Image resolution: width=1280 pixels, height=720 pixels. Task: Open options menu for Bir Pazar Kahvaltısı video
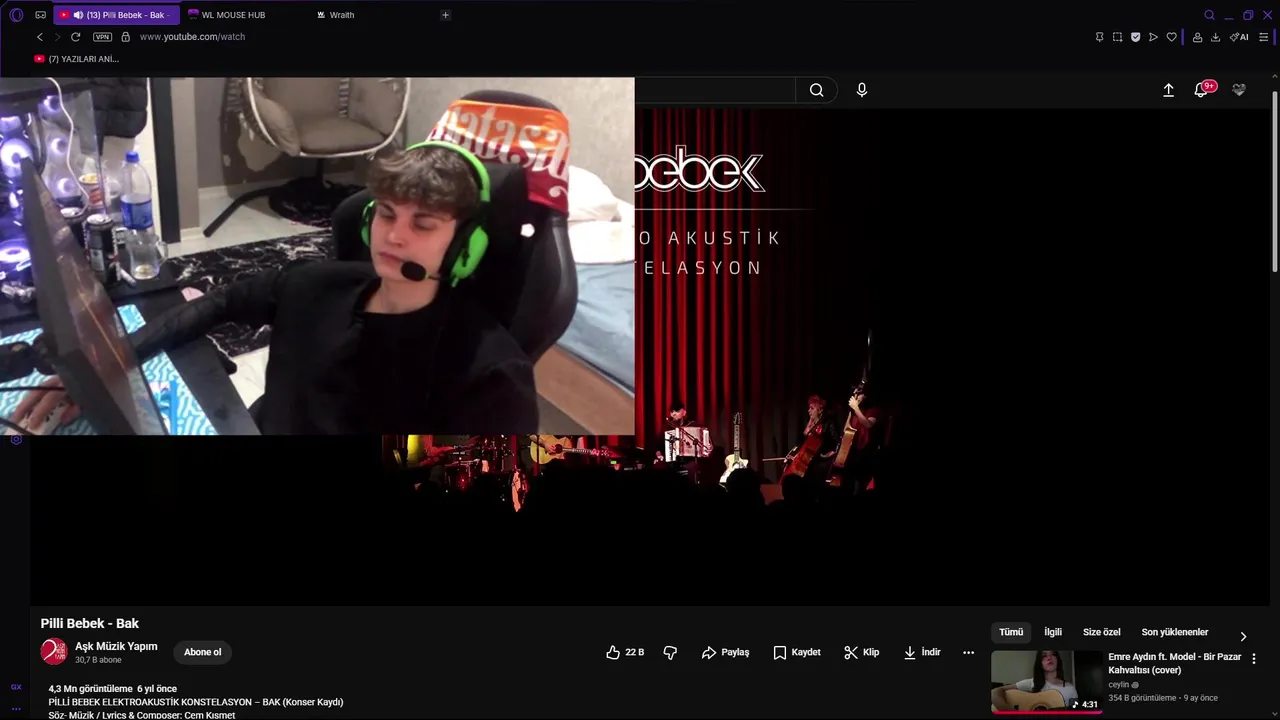[x=1254, y=659]
